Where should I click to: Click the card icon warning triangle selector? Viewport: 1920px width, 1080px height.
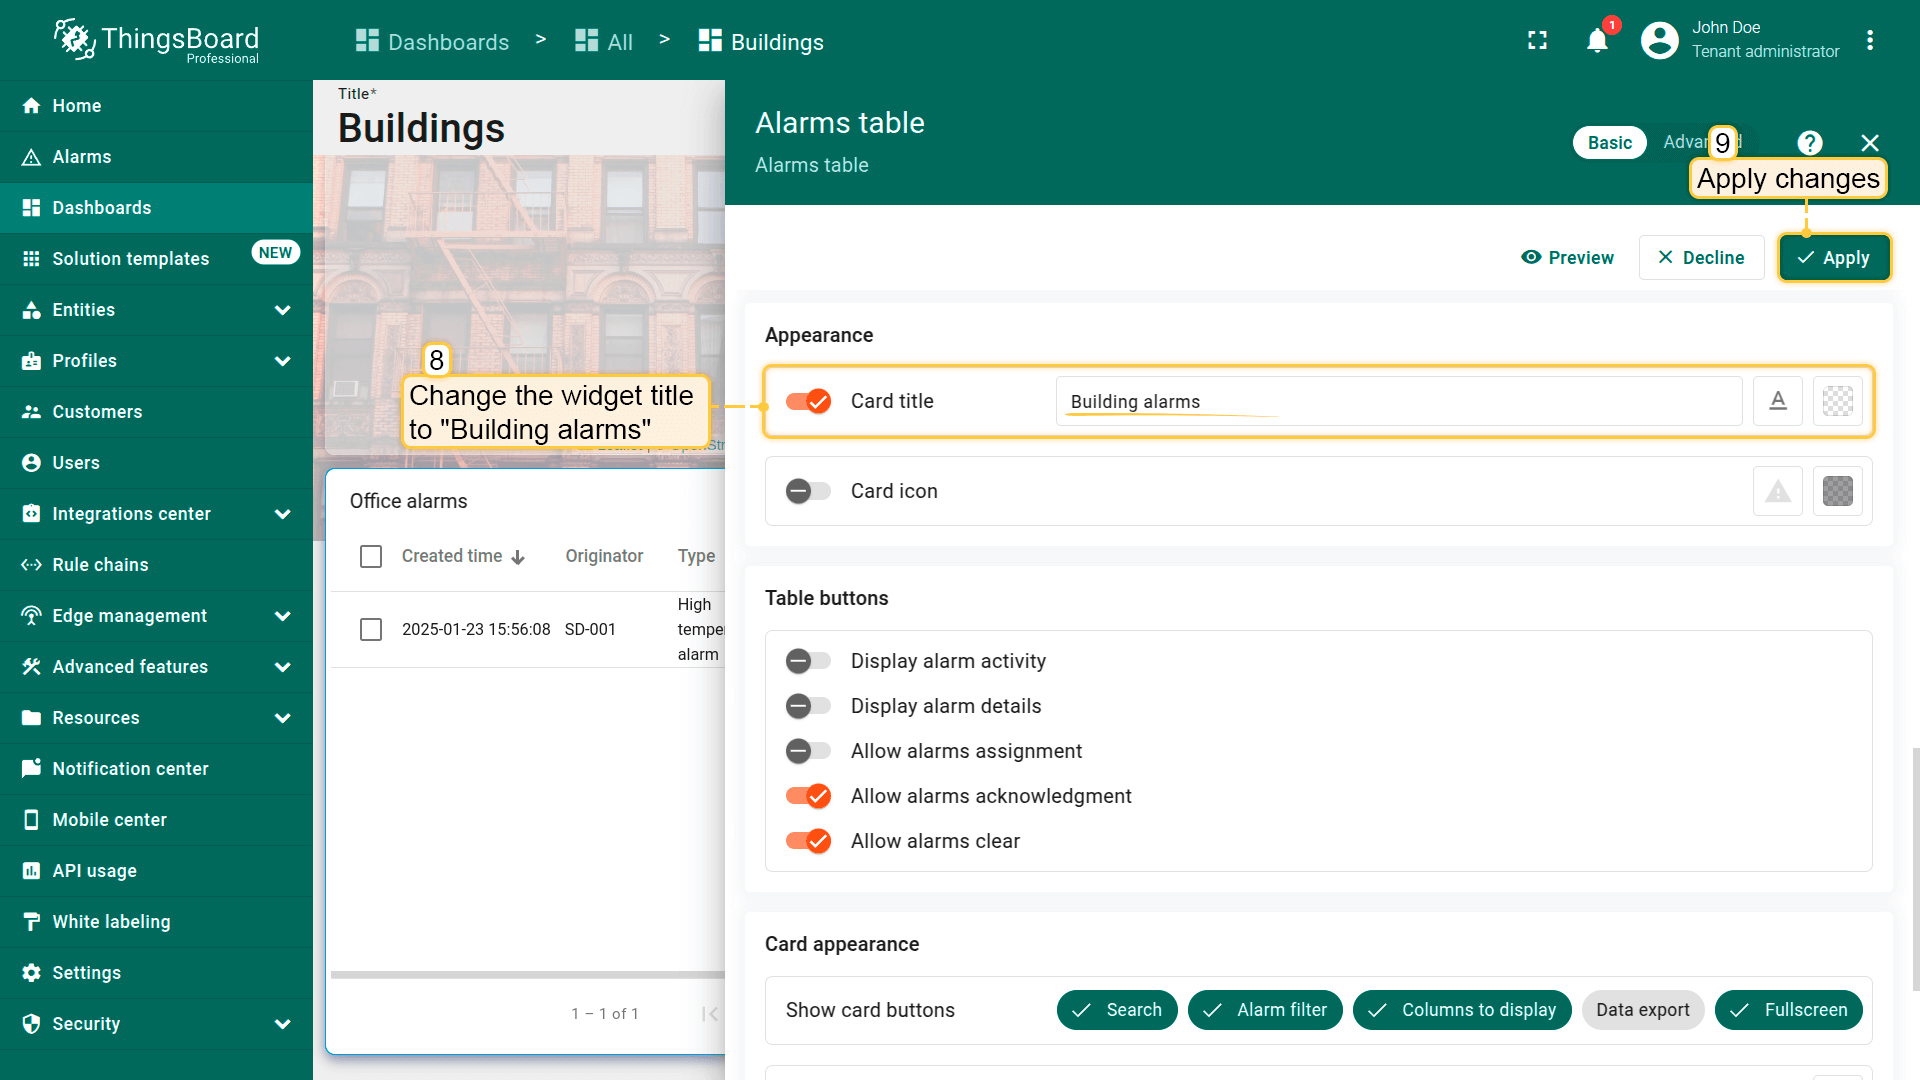pyautogui.click(x=1777, y=491)
